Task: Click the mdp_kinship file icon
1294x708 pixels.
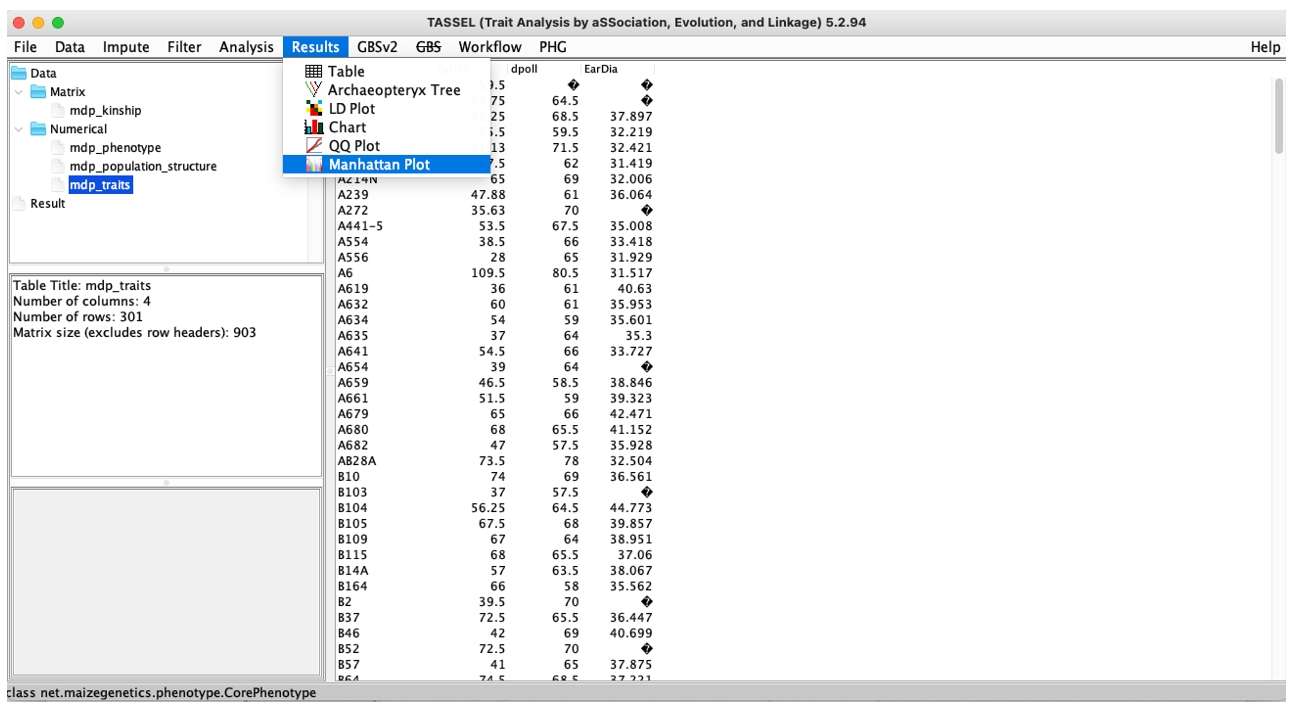Action: (58, 110)
